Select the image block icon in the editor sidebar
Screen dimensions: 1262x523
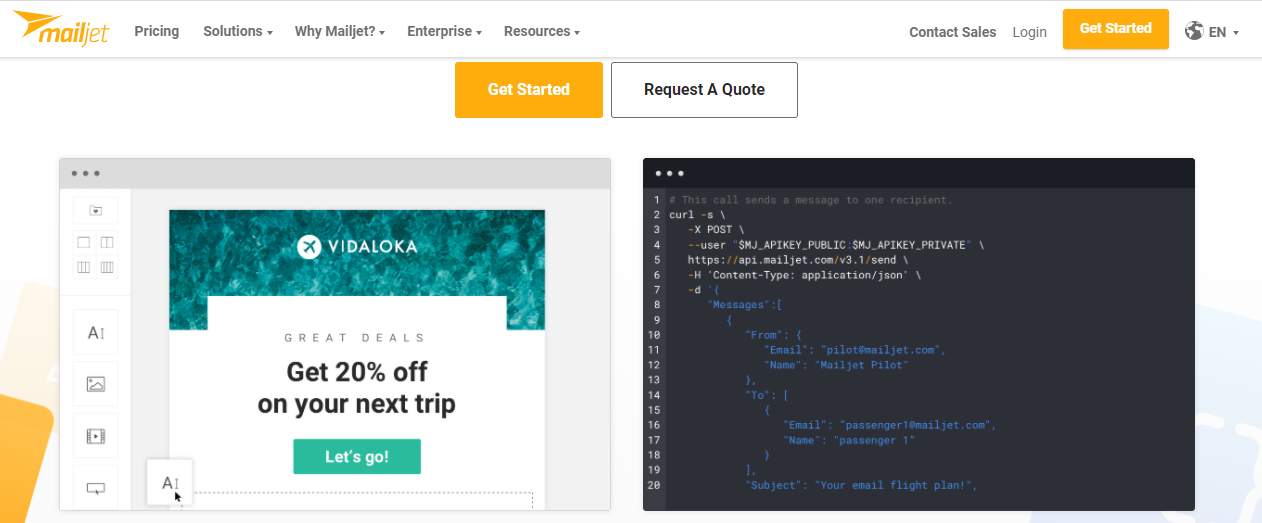pos(96,384)
